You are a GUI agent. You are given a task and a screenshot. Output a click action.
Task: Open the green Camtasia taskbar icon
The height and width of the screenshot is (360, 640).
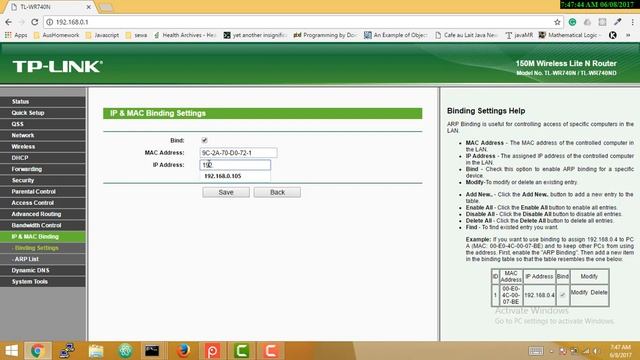[x=241, y=351]
